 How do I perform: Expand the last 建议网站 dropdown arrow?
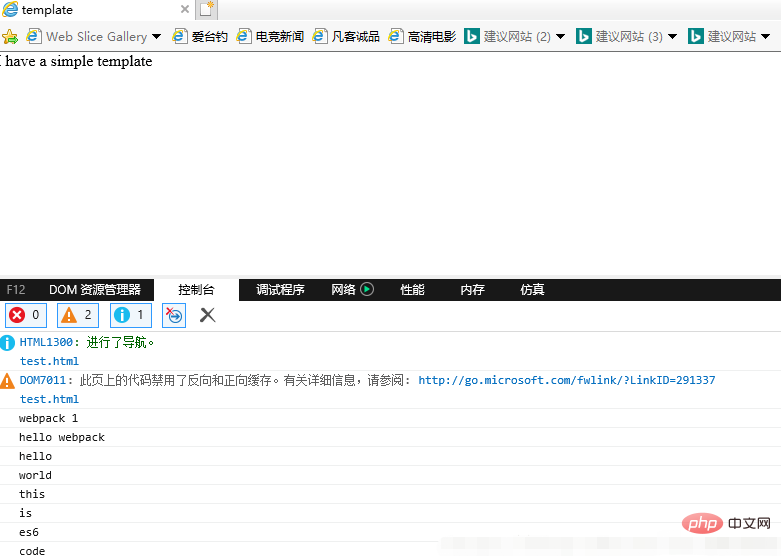(766, 36)
